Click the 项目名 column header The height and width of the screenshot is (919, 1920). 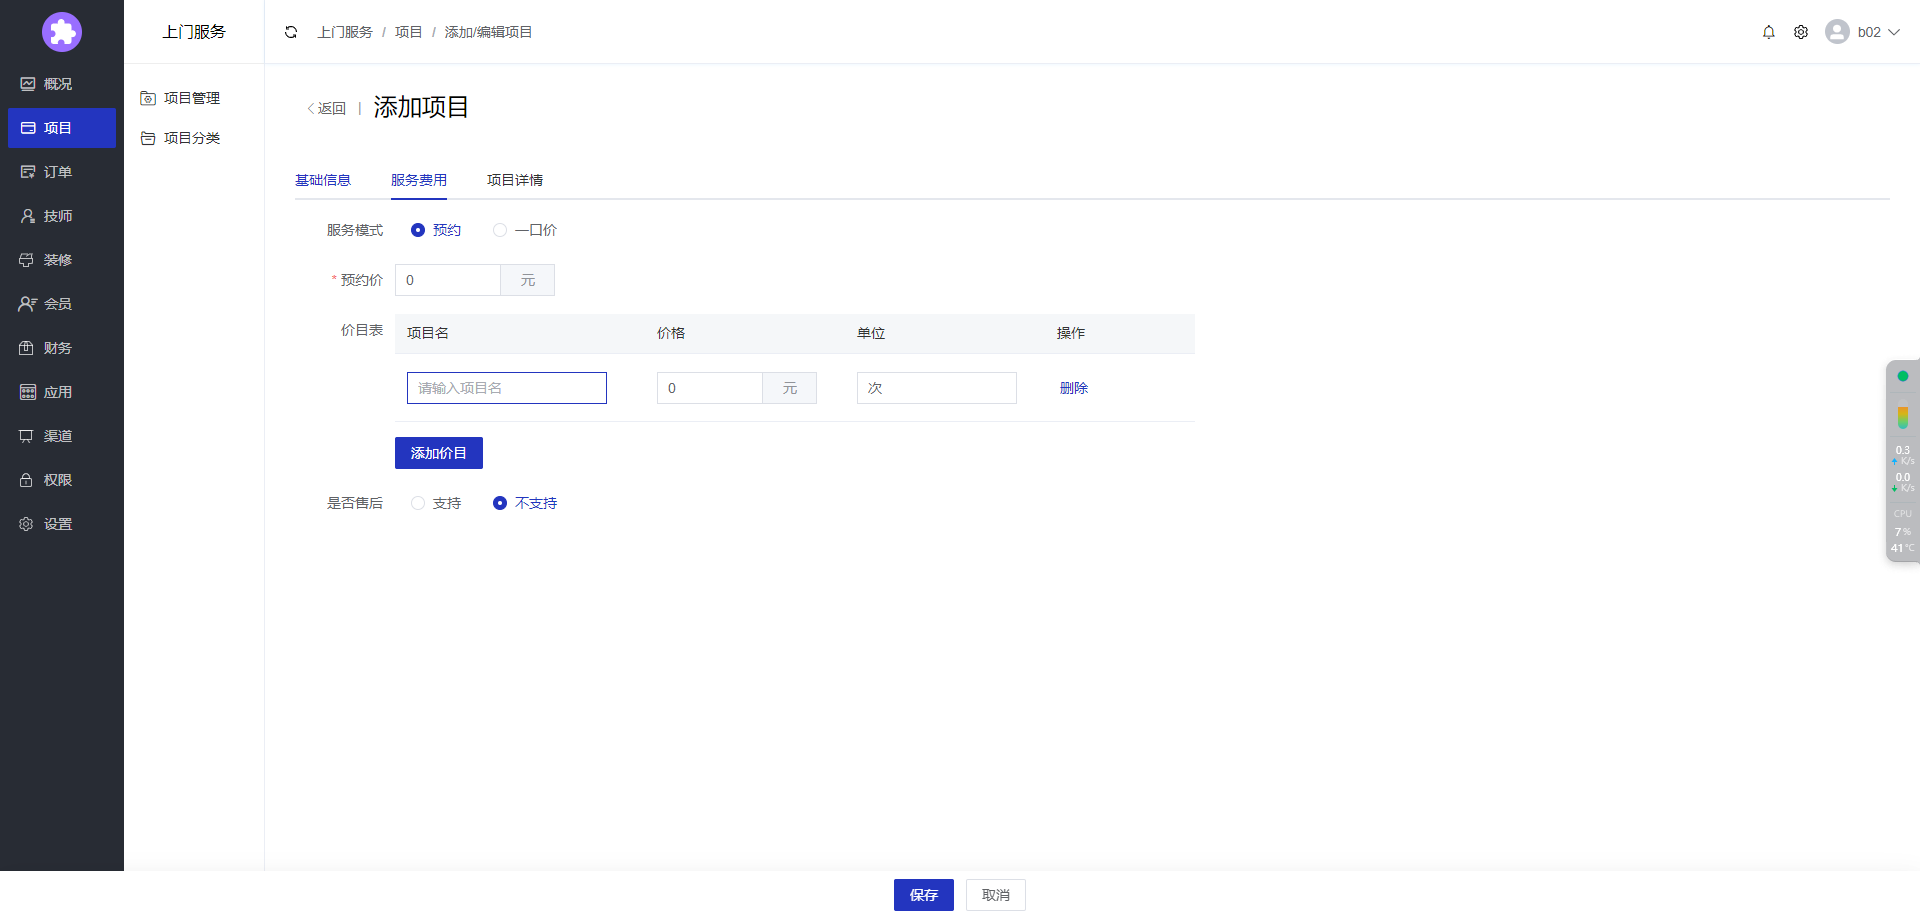[x=428, y=333]
